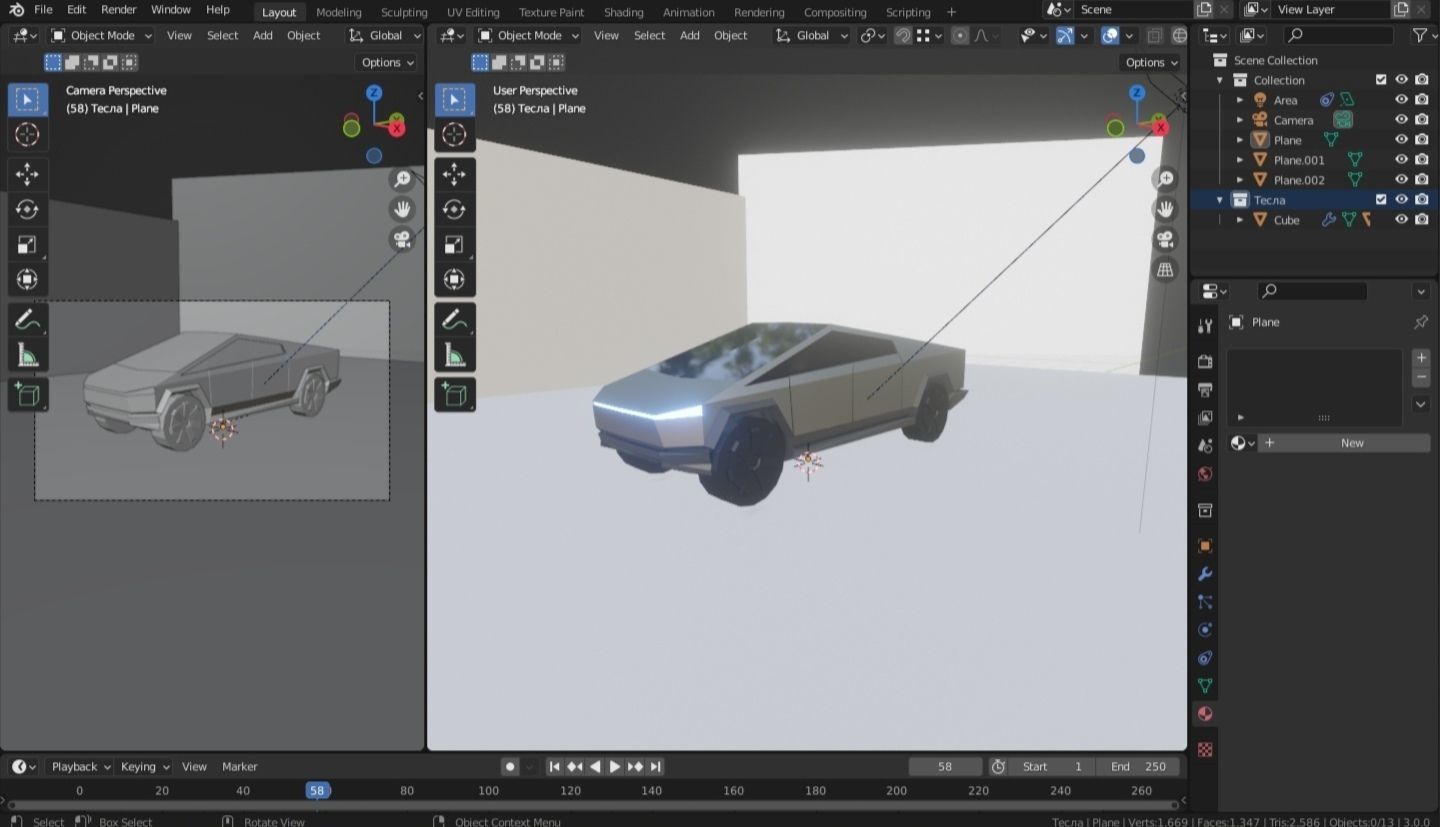Select the Rotate tool in the right viewport toolbar
The image size is (1440, 827).
454,209
